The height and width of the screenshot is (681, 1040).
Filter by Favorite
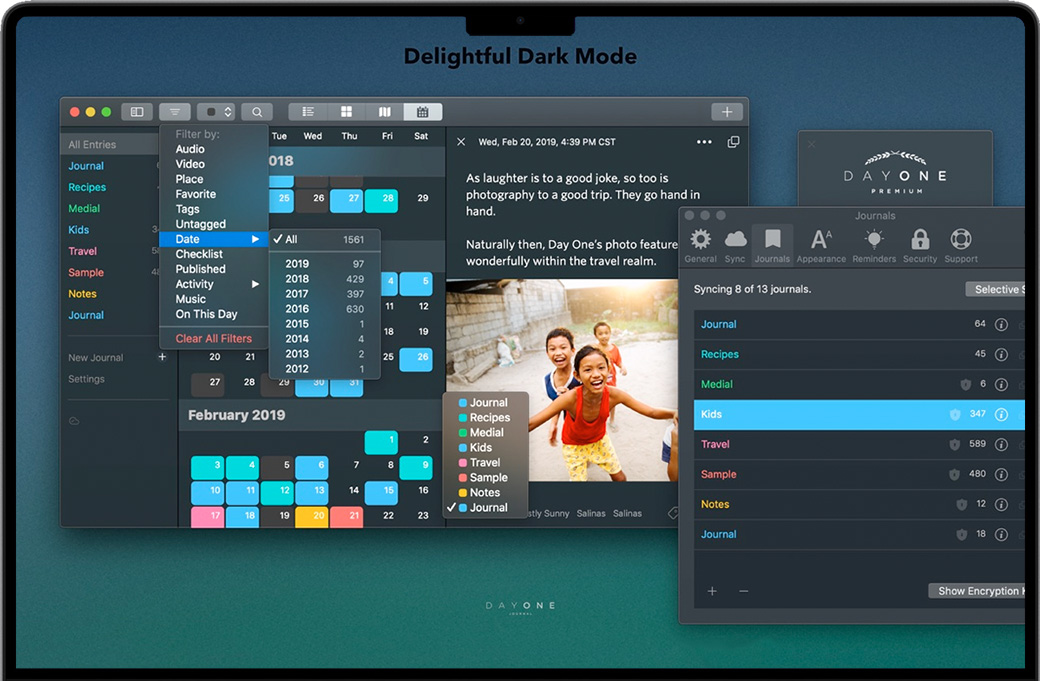pos(196,194)
